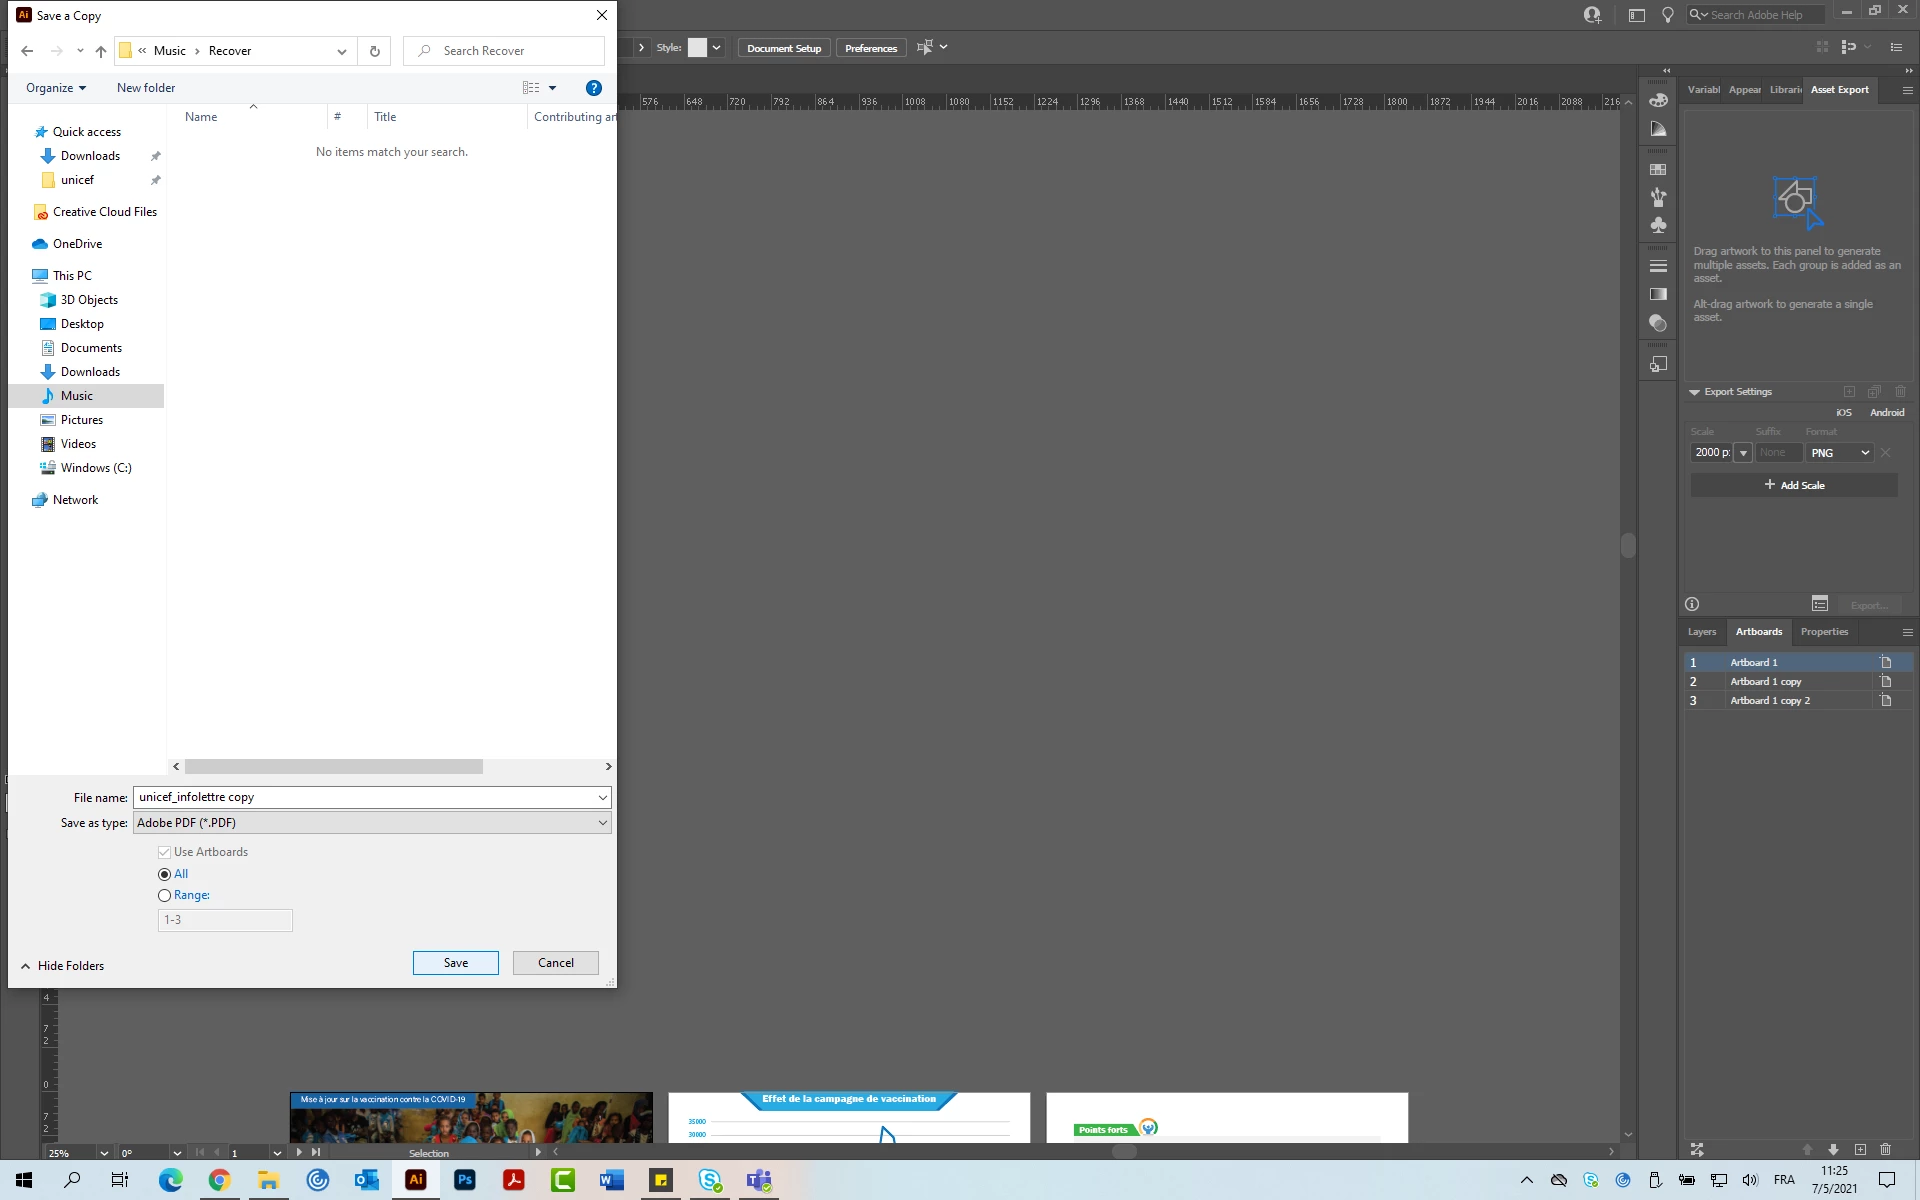This screenshot has width=1920, height=1200.
Task: Switch to the Properties tab
Action: 1823,632
